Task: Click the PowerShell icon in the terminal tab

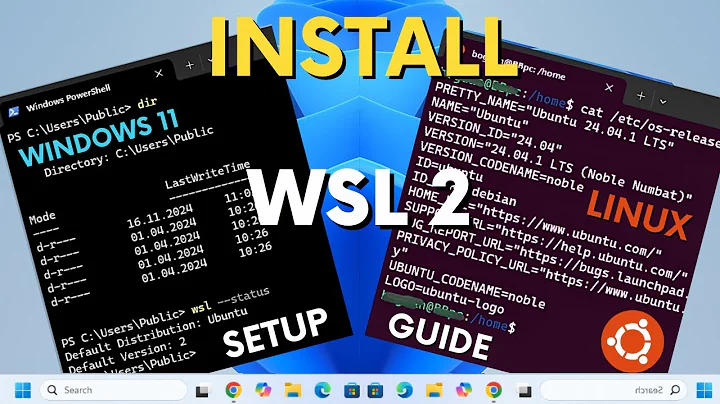Action: 13,112
